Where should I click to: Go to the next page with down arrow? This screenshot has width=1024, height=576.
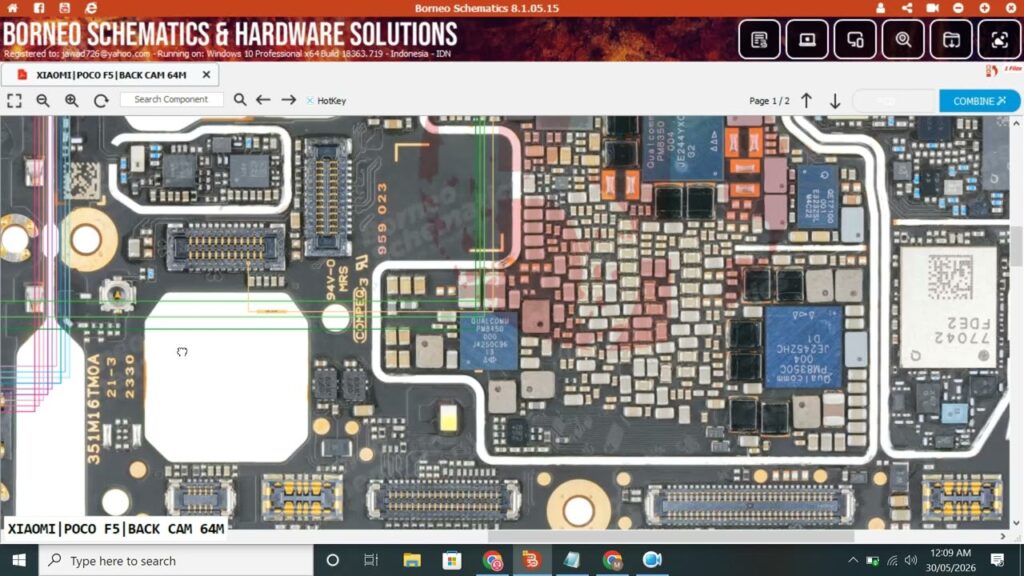click(835, 101)
